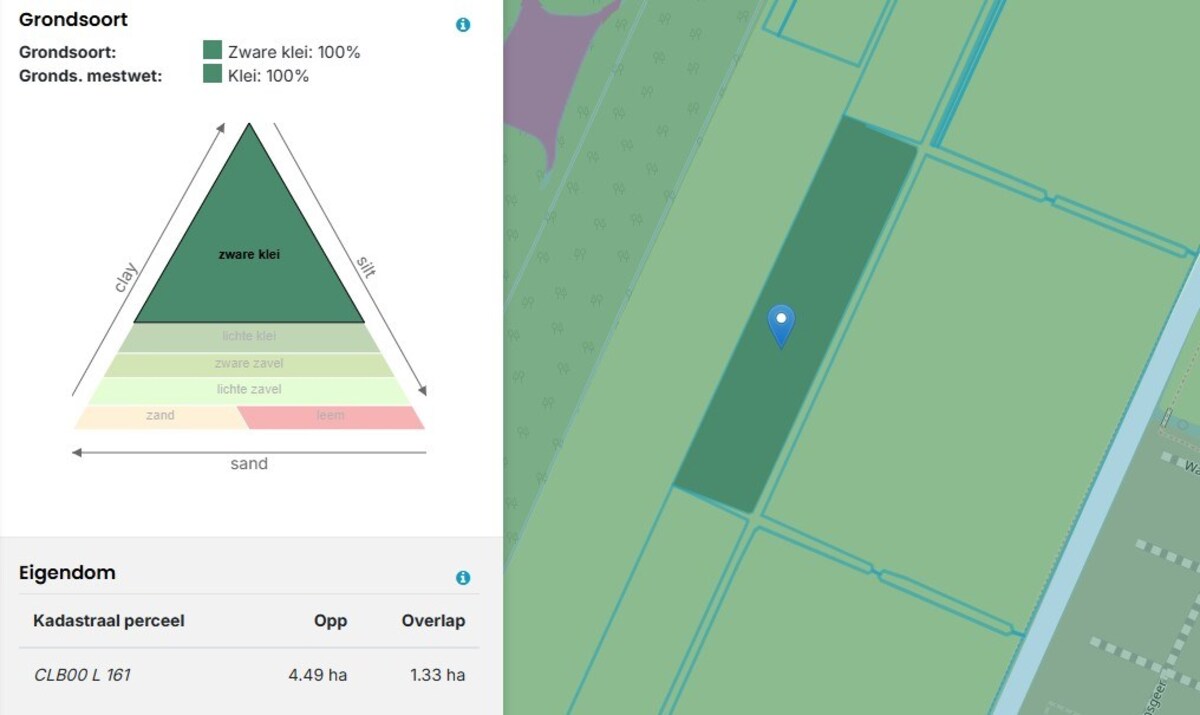Image resolution: width=1200 pixels, height=715 pixels.
Task: Sort by Kadastraal perceel column header
Action: [x=109, y=621]
